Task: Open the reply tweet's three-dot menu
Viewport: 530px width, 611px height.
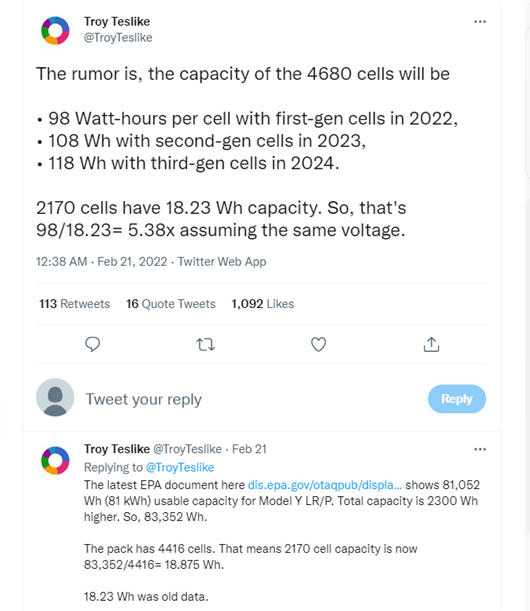Action: [480, 449]
